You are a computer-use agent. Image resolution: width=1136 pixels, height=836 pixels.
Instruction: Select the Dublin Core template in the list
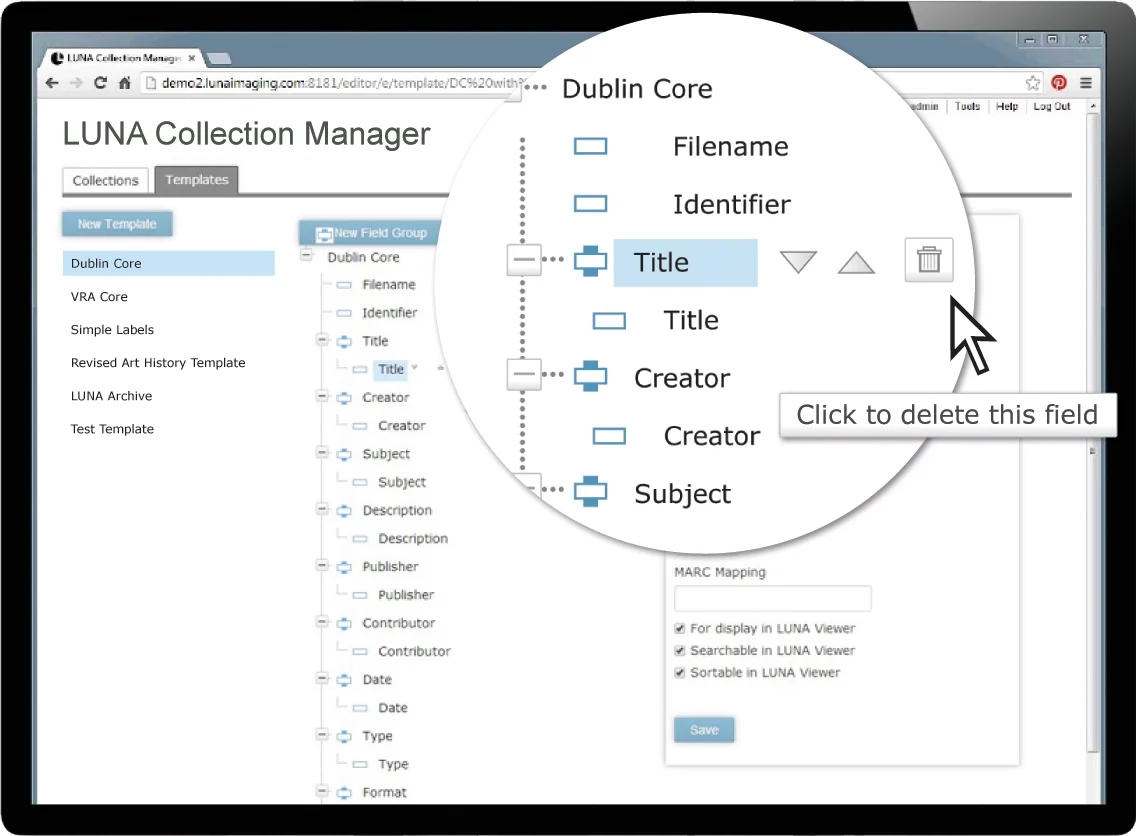[169, 264]
